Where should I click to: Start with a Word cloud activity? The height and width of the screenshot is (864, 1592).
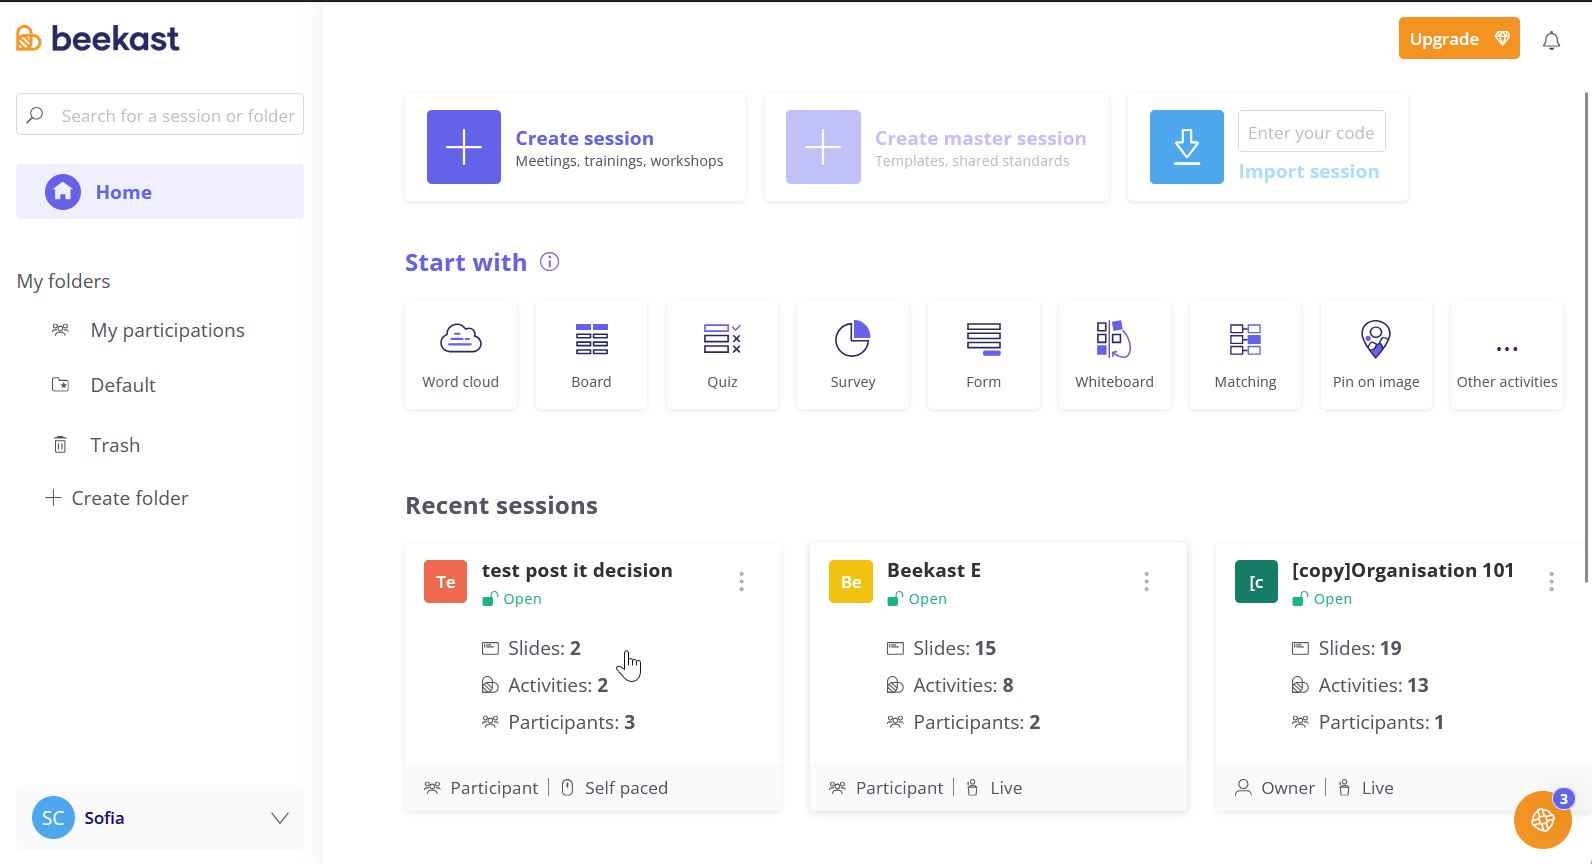pos(460,354)
